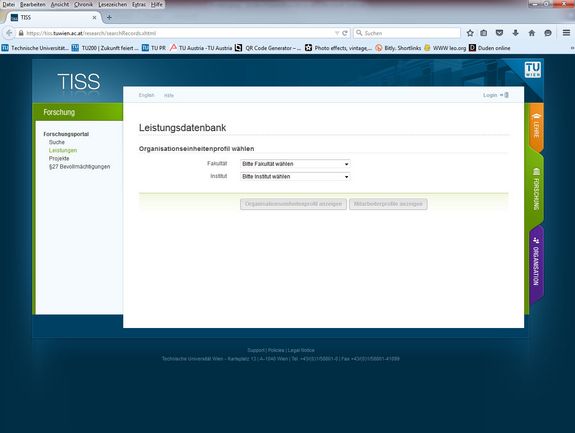Open the Fakultät dropdown
The height and width of the screenshot is (433, 575).
tap(295, 164)
